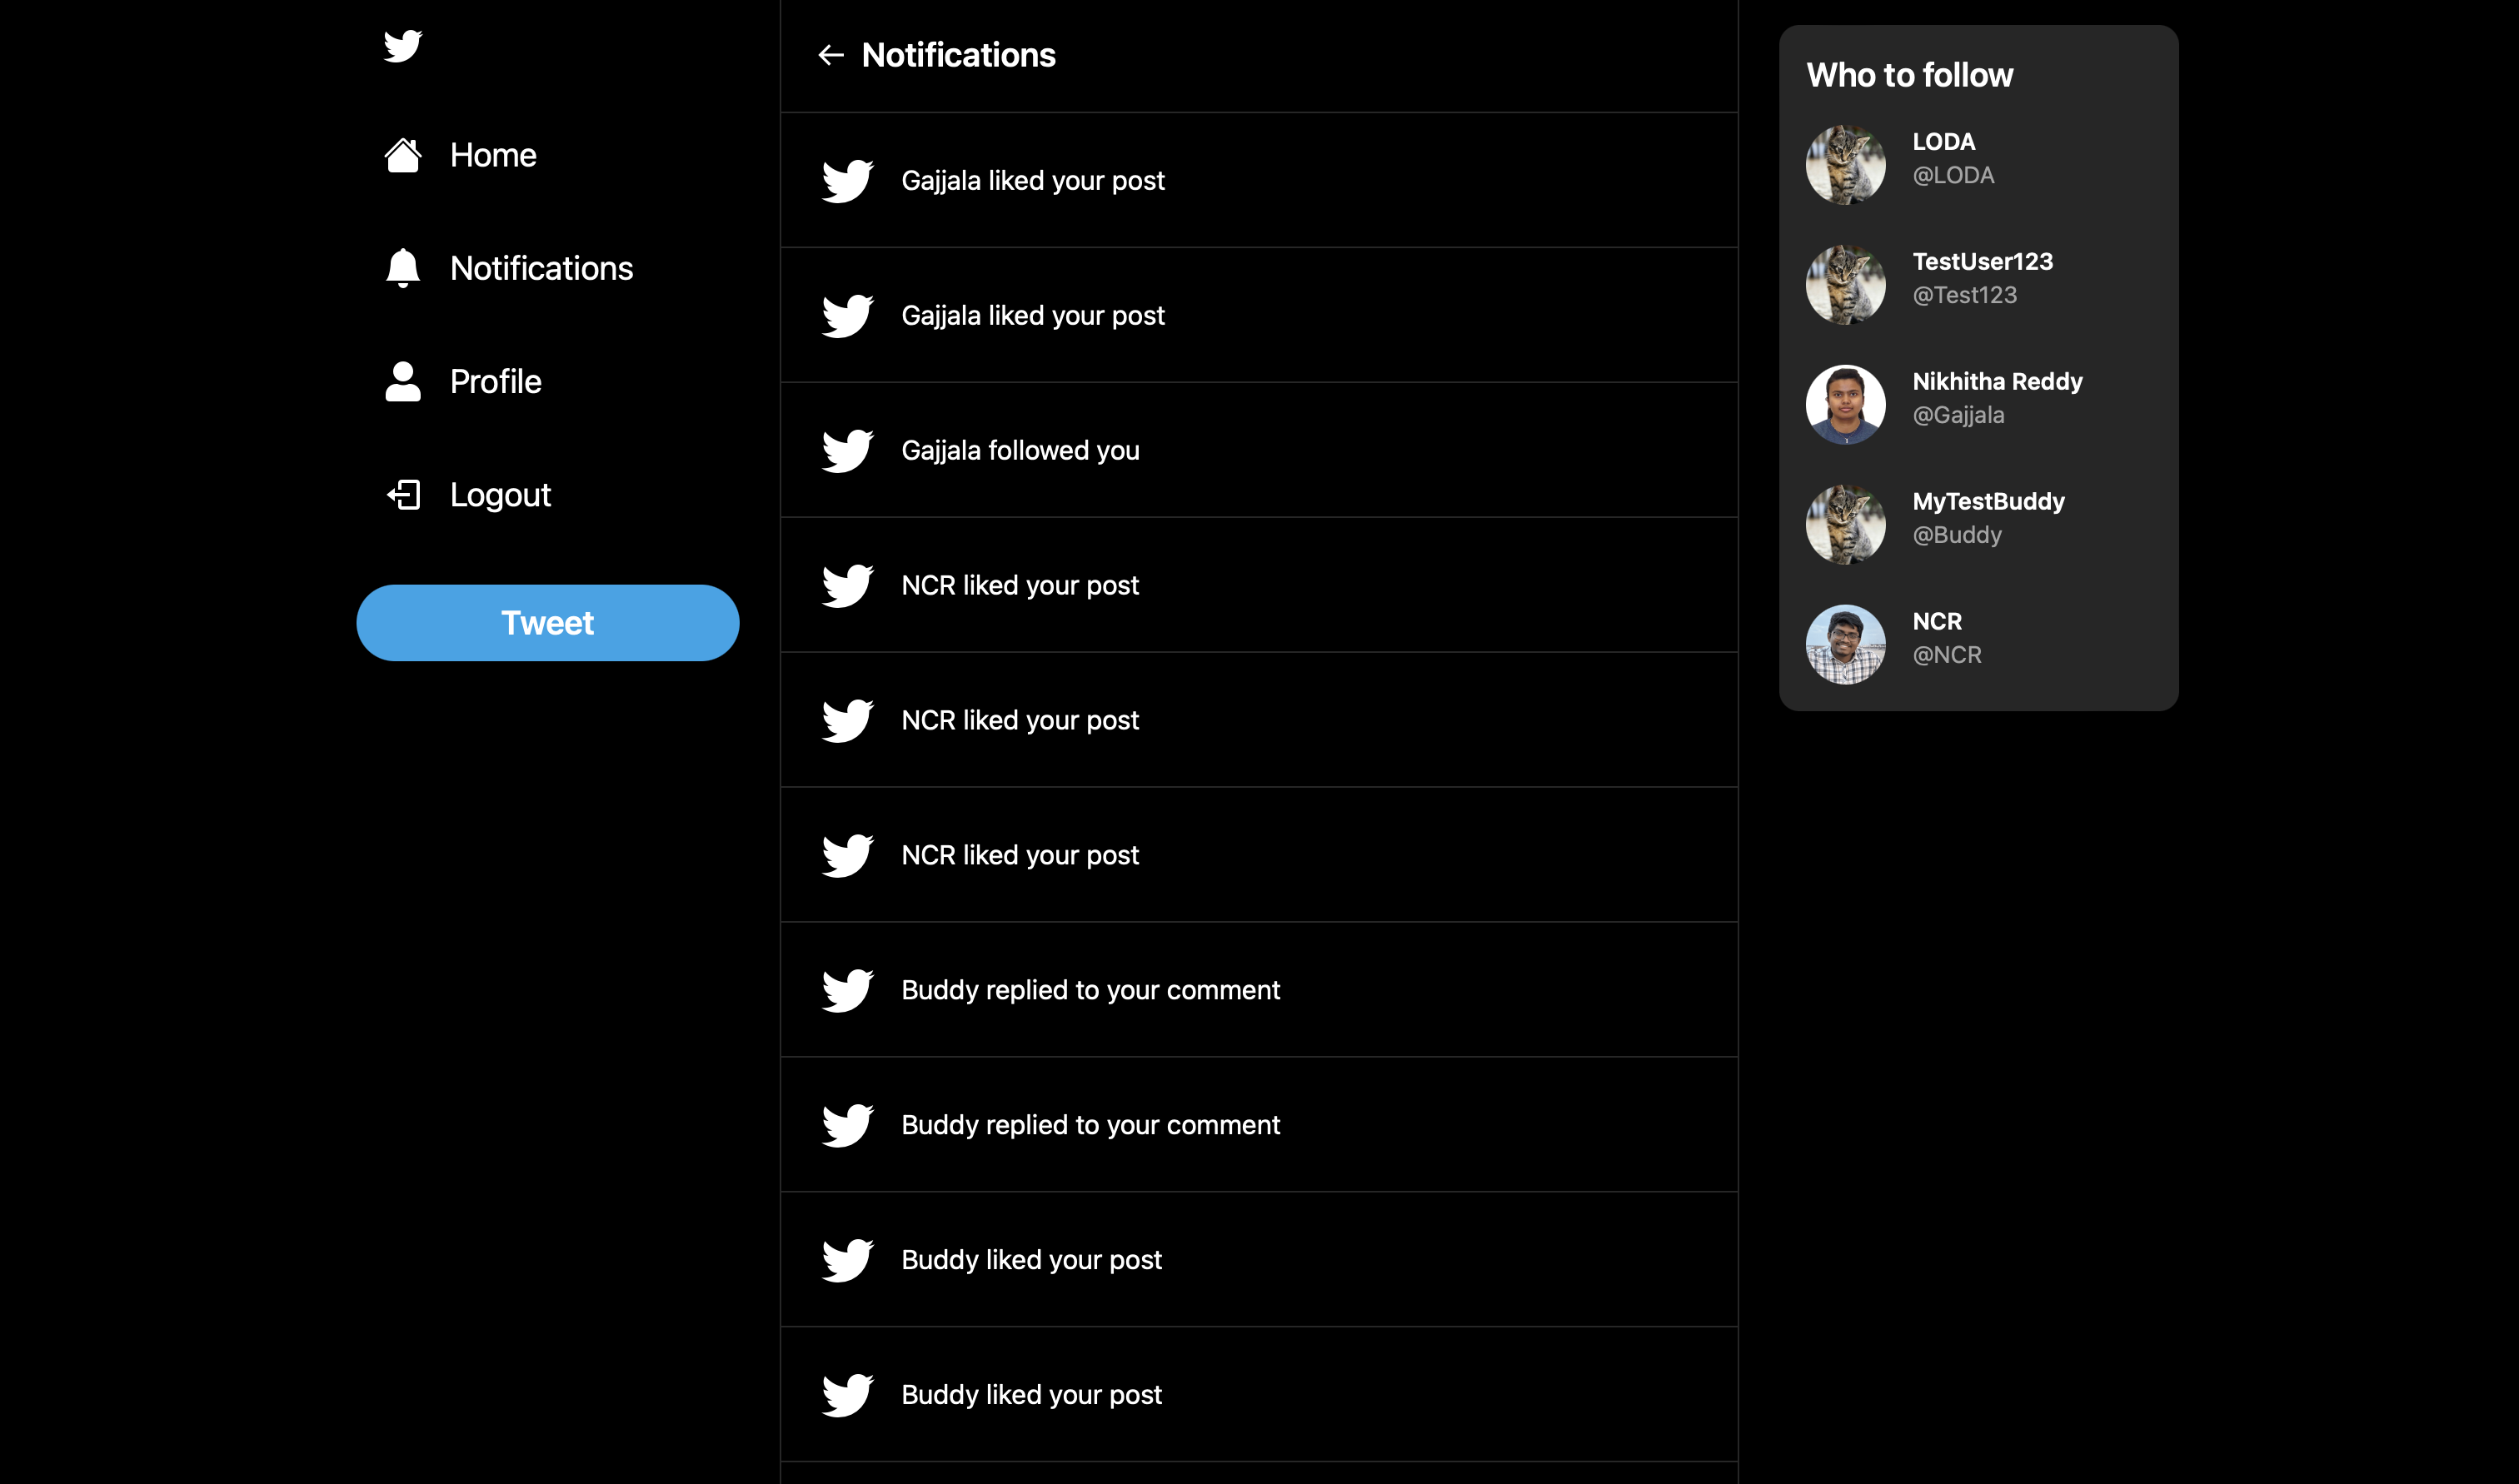
Task: Choose Logout from the sidebar
Action: (x=500, y=495)
